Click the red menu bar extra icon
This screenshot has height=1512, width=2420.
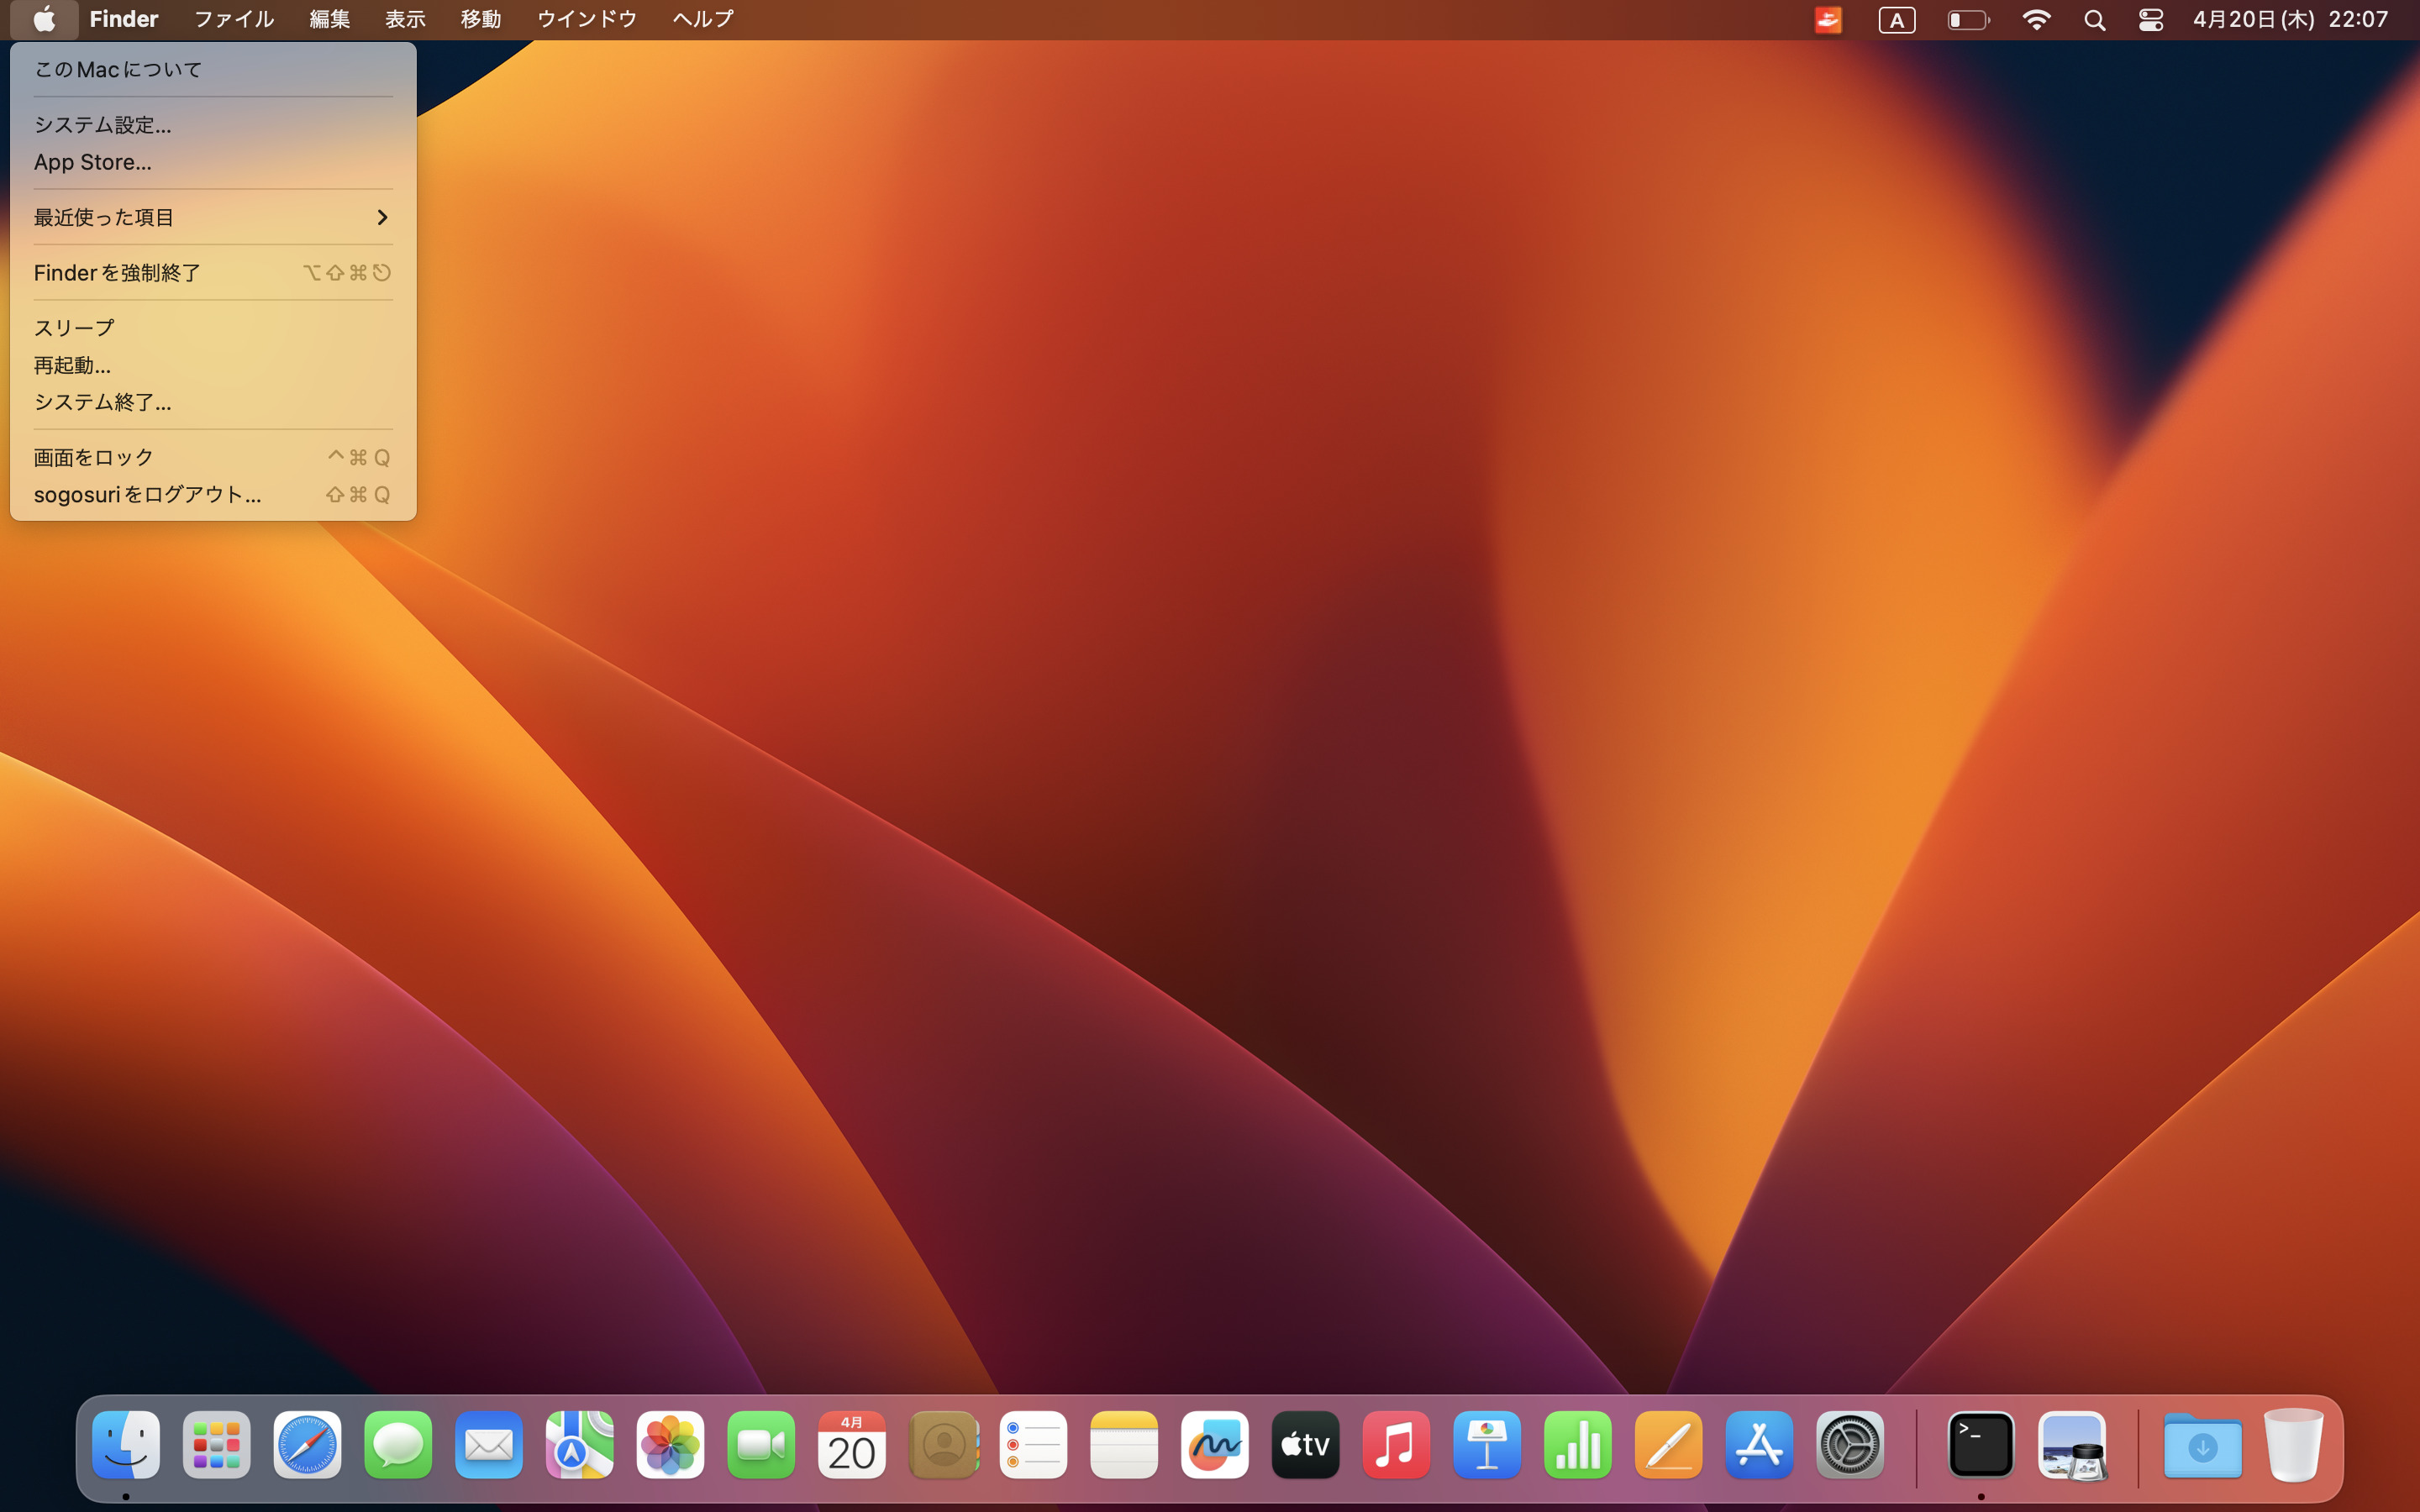click(x=1828, y=20)
